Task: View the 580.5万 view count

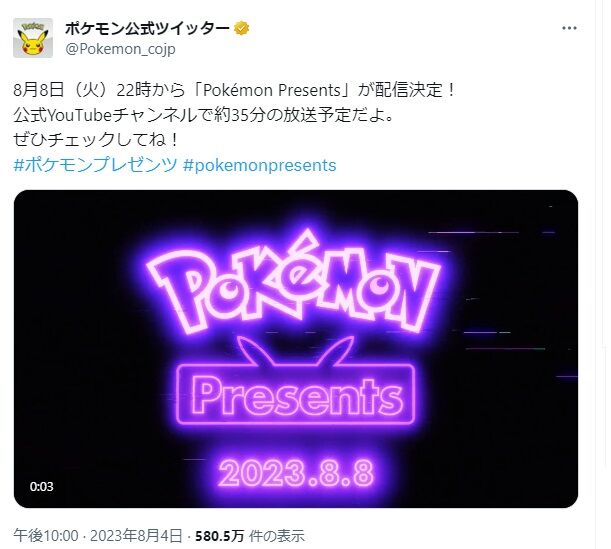Action: 219,536
